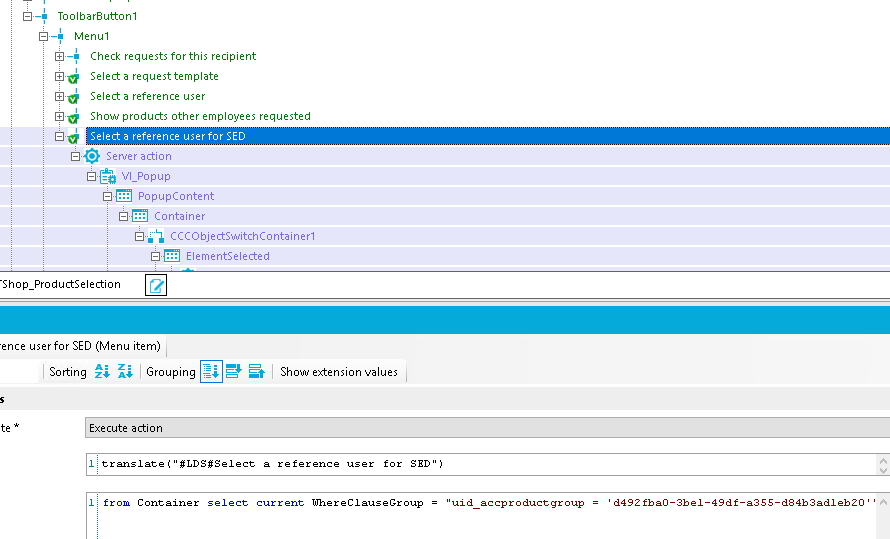
Task: Sort properties ascending A to Z
Action: (102, 372)
